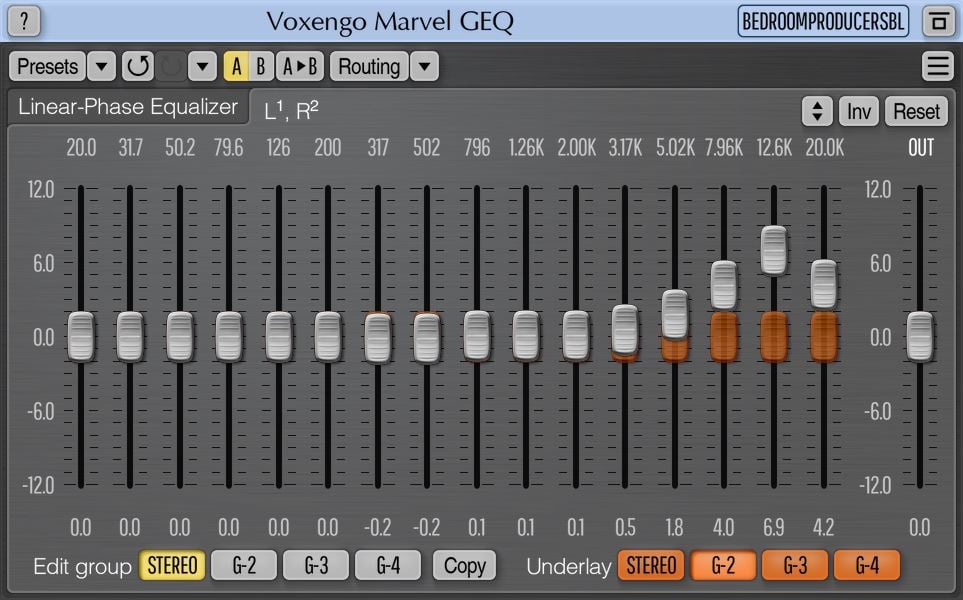Select the G-2 edit group
This screenshot has height=600, width=963.
[244, 566]
